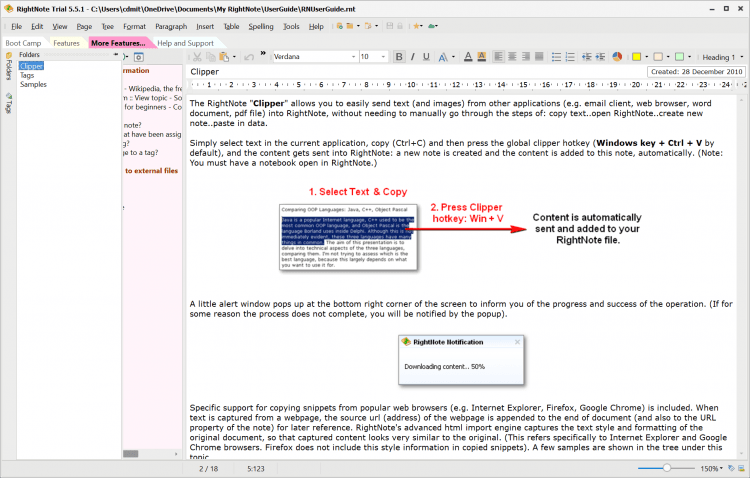Click the font color 'A' icon
750x478 pixels.
[x=468, y=57]
